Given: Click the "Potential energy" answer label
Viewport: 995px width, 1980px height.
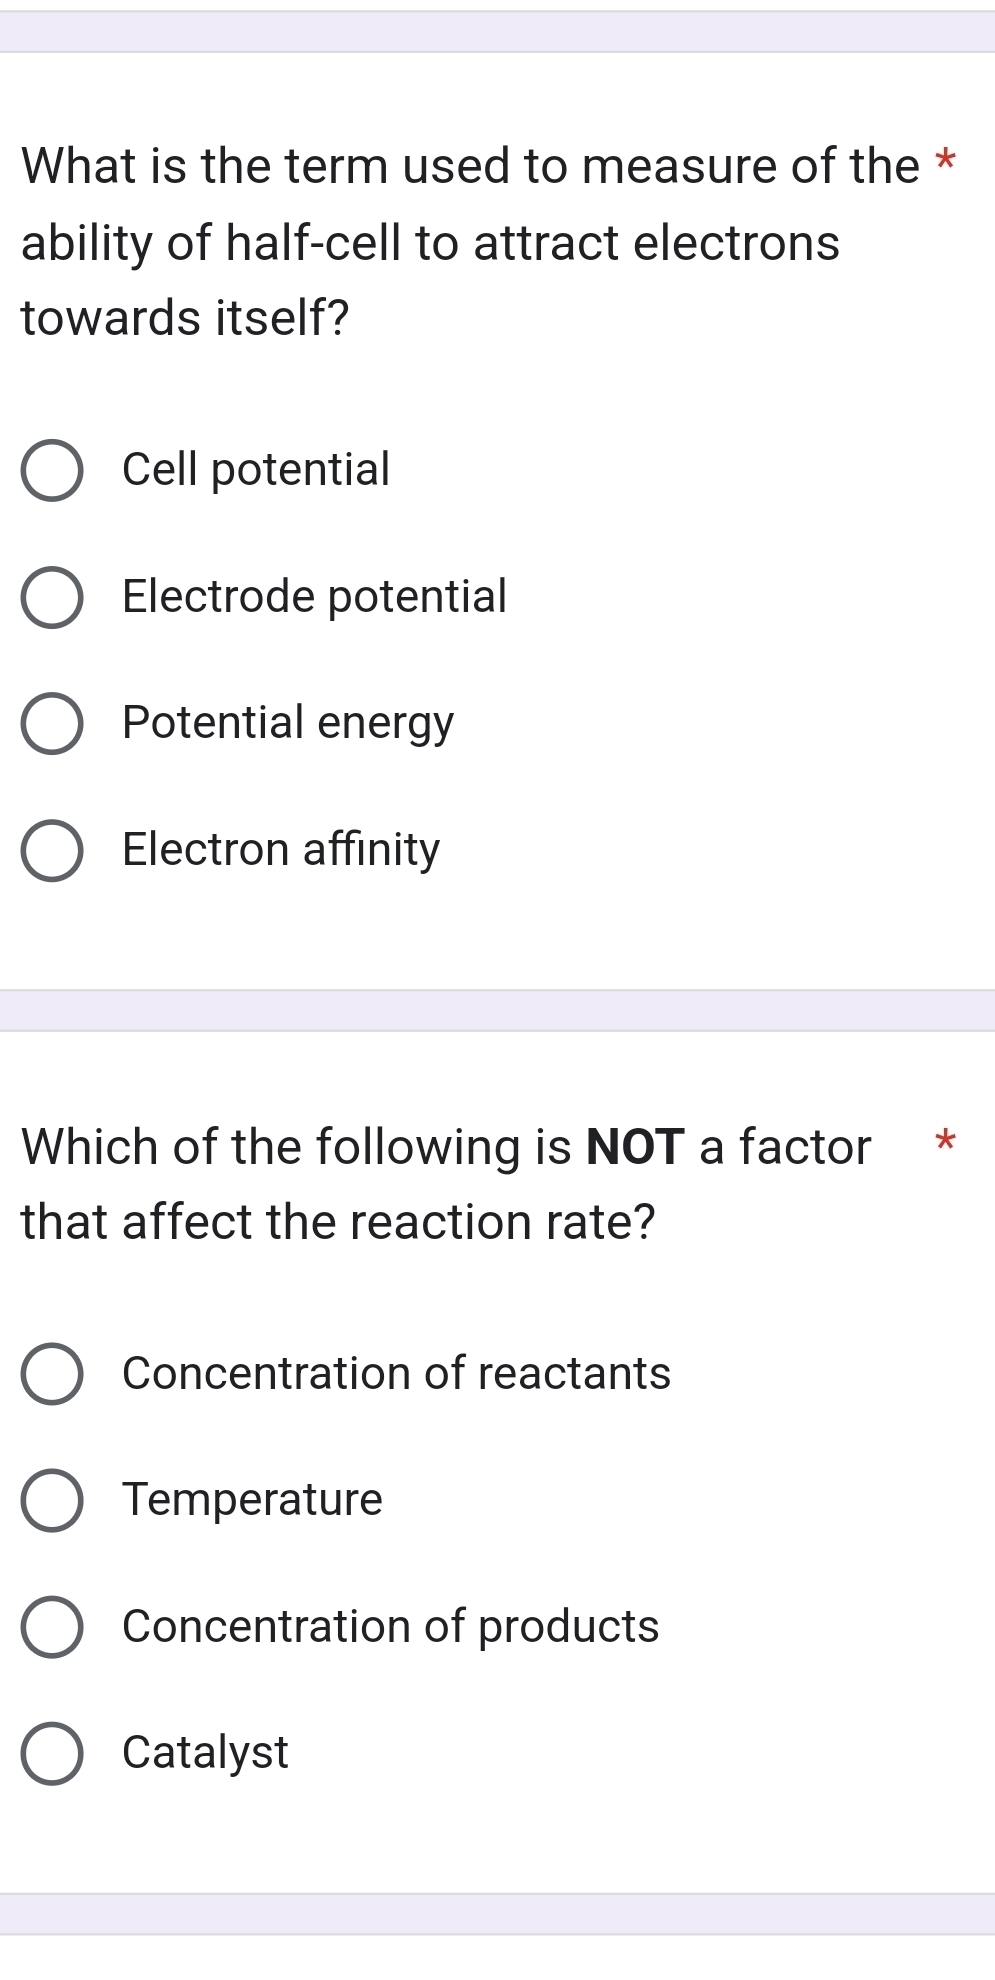Looking at the screenshot, I should pyautogui.click(x=287, y=722).
